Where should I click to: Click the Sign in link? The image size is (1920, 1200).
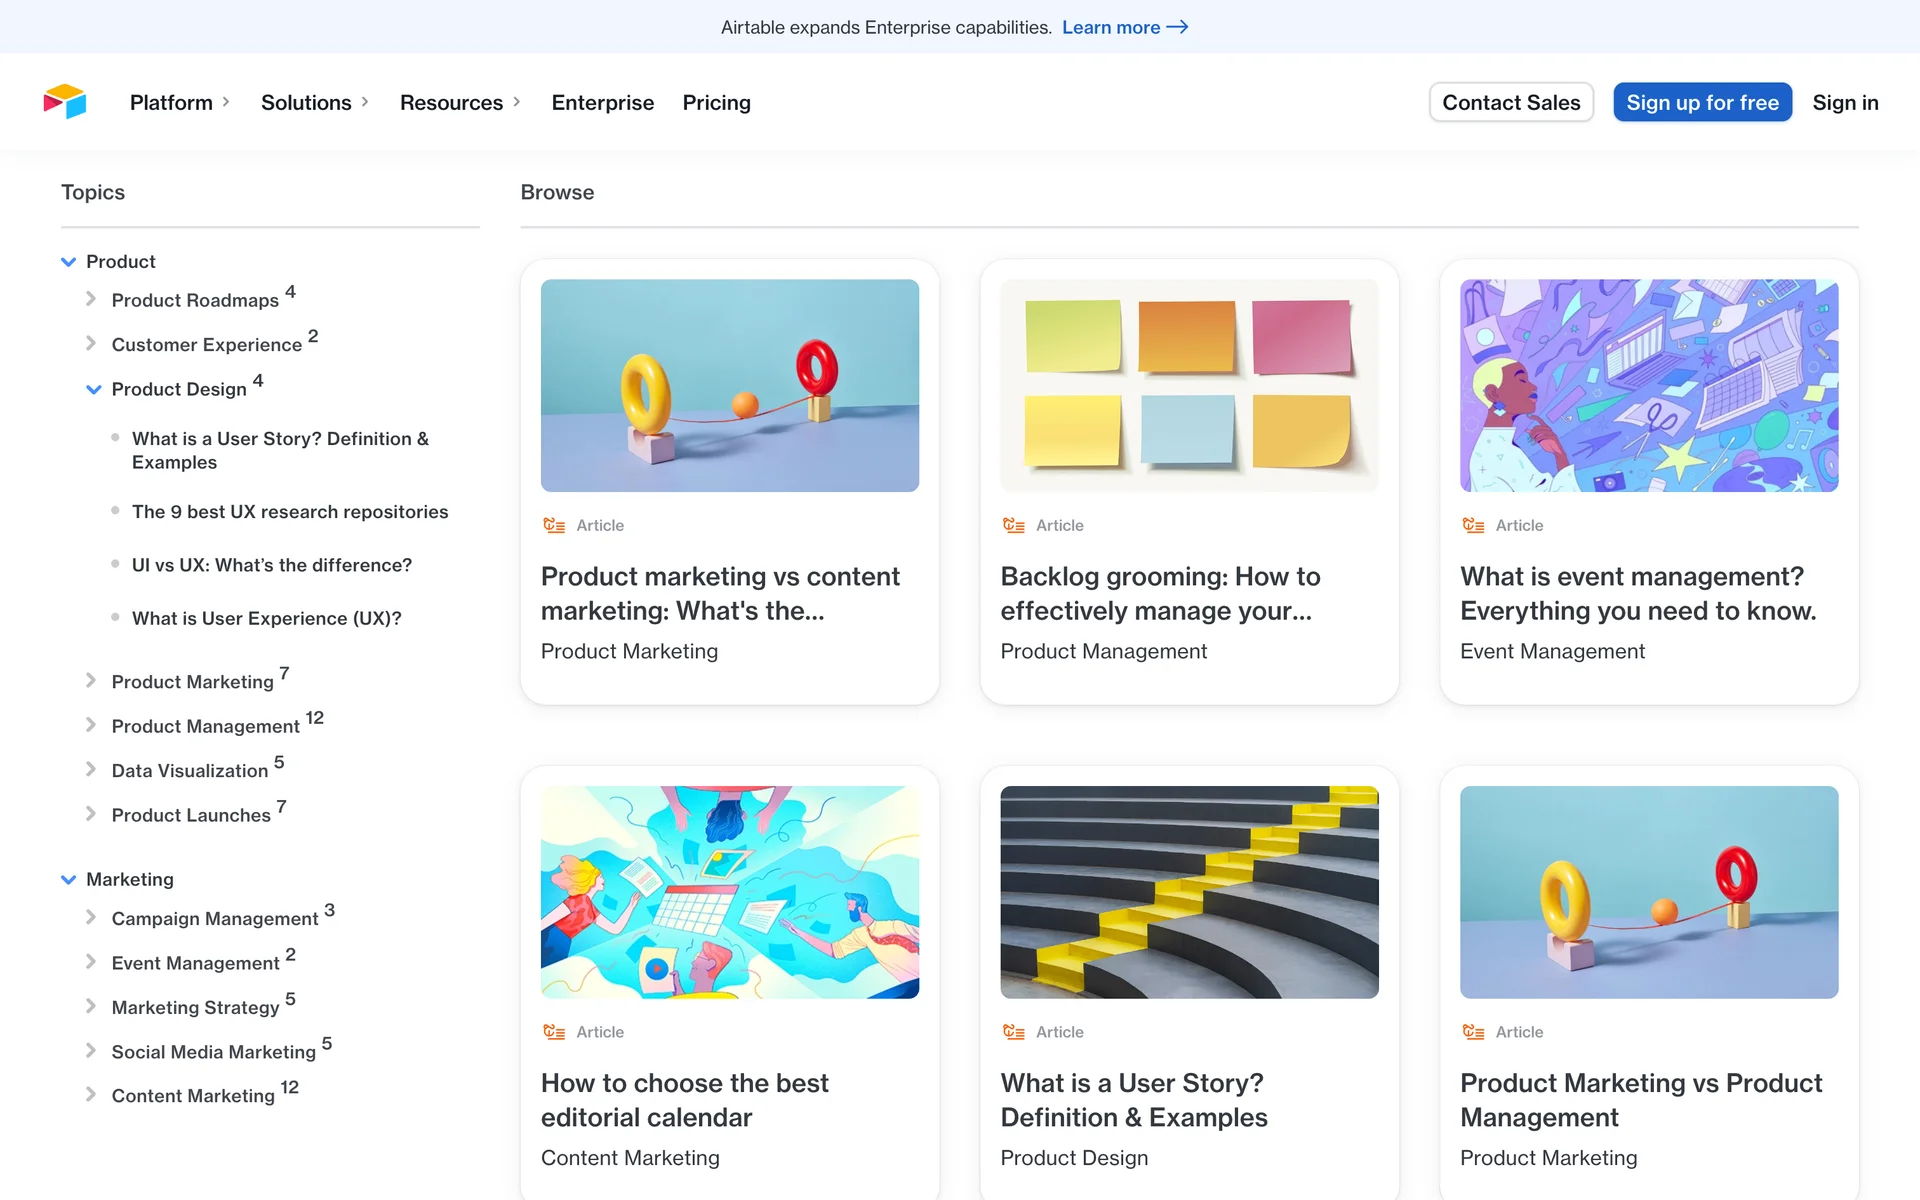[x=1845, y=102]
